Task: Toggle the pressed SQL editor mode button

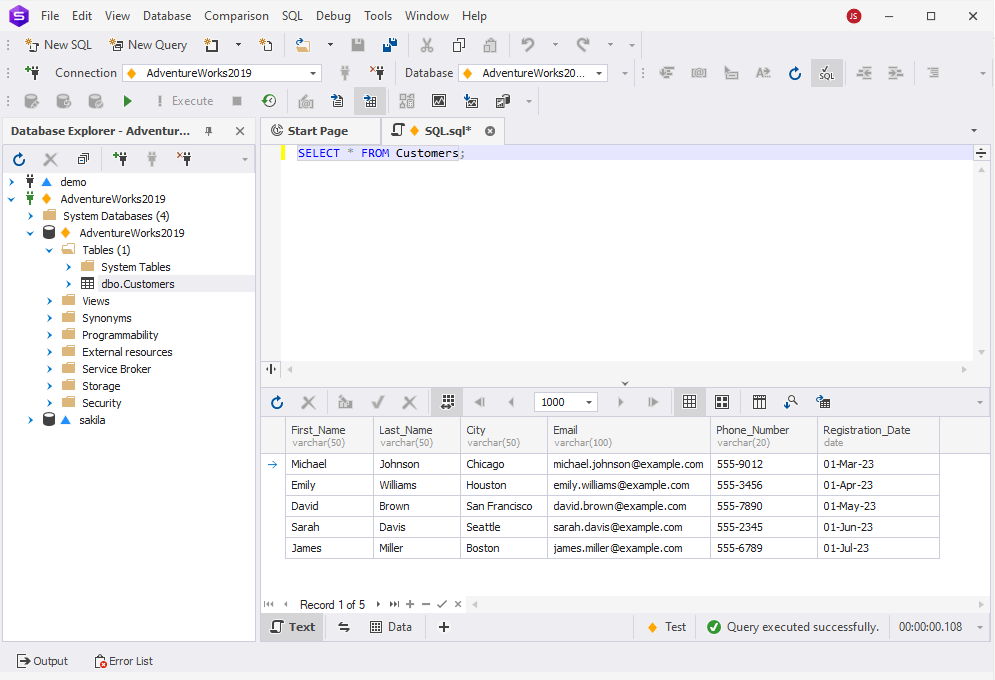Action: tap(827, 73)
